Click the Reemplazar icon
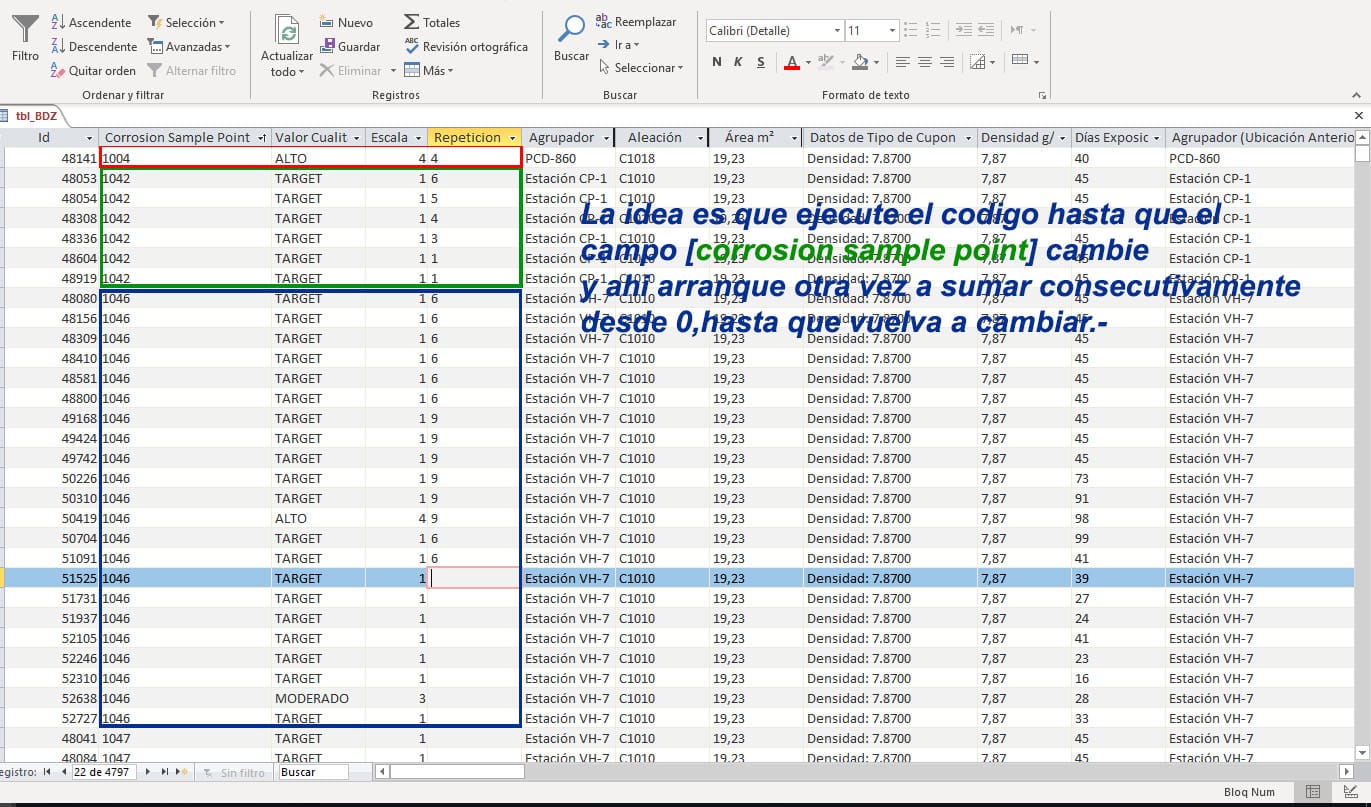The width and height of the screenshot is (1371, 807). pos(605,20)
